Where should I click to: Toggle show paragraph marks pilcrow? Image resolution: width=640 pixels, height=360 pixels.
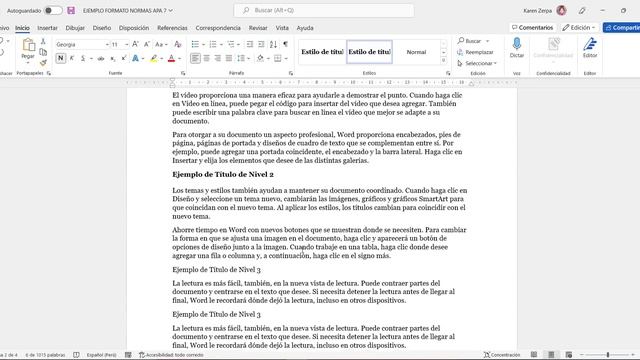pyautogui.click(x=285, y=44)
